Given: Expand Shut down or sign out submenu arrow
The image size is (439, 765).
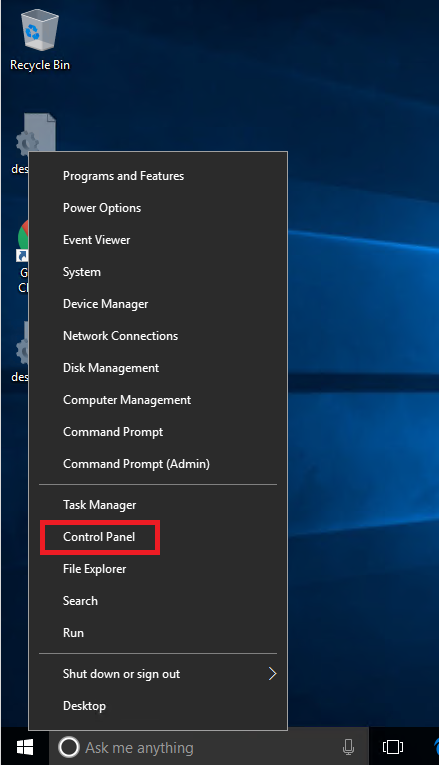Looking at the screenshot, I should [x=272, y=674].
